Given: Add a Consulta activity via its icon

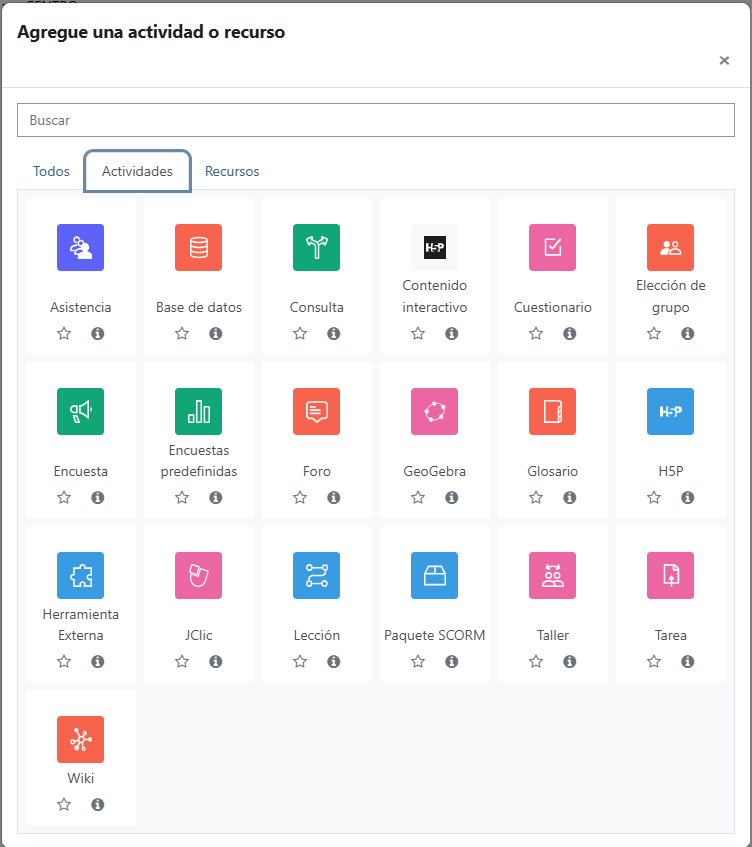Looking at the screenshot, I should [317, 247].
